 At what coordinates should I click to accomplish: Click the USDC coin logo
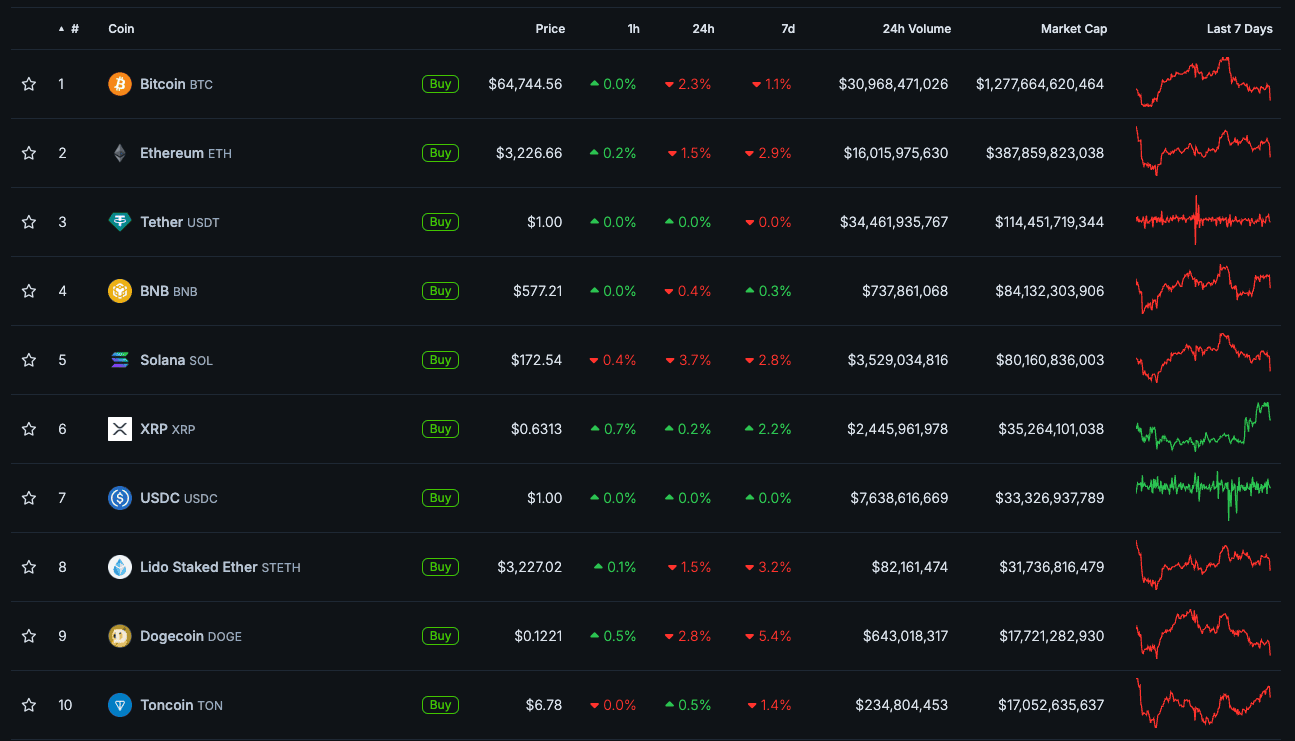tap(120, 498)
